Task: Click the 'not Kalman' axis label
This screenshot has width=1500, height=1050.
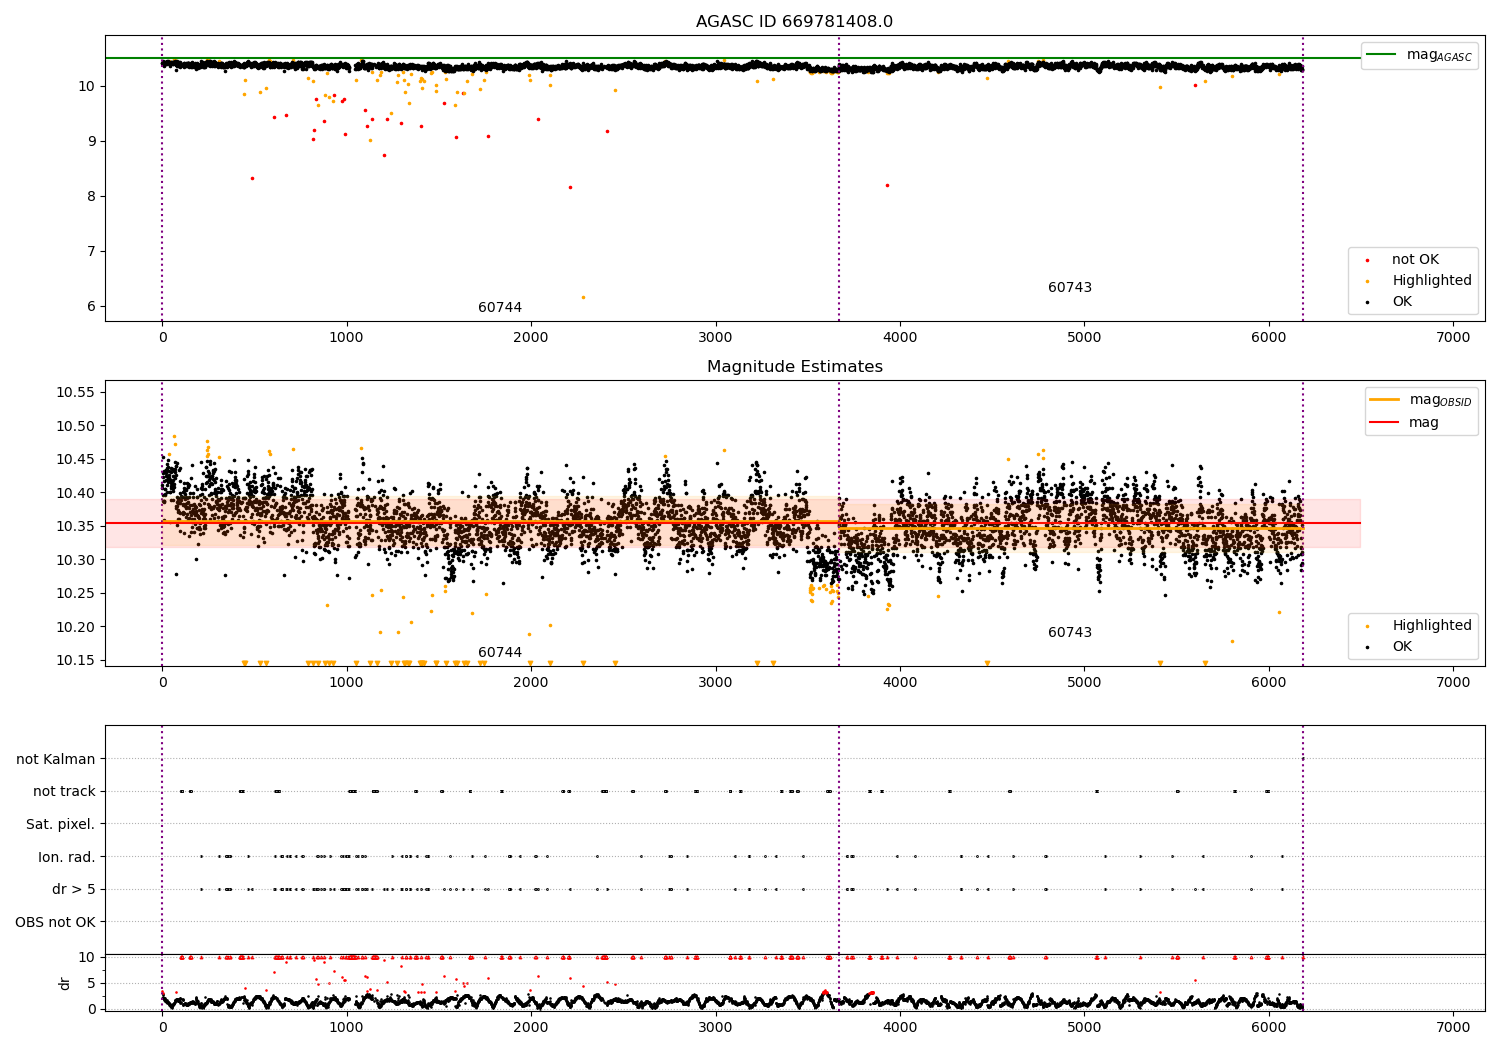Action: click(x=56, y=760)
